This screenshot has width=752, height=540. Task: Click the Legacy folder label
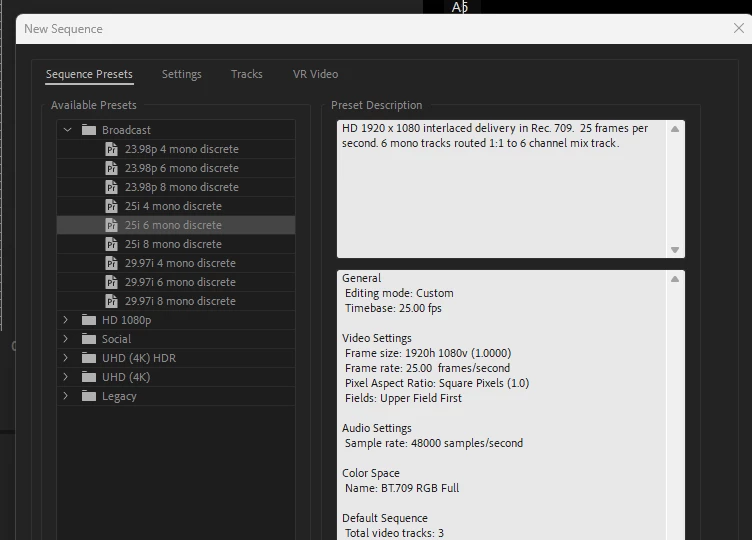tap(119, 396)
